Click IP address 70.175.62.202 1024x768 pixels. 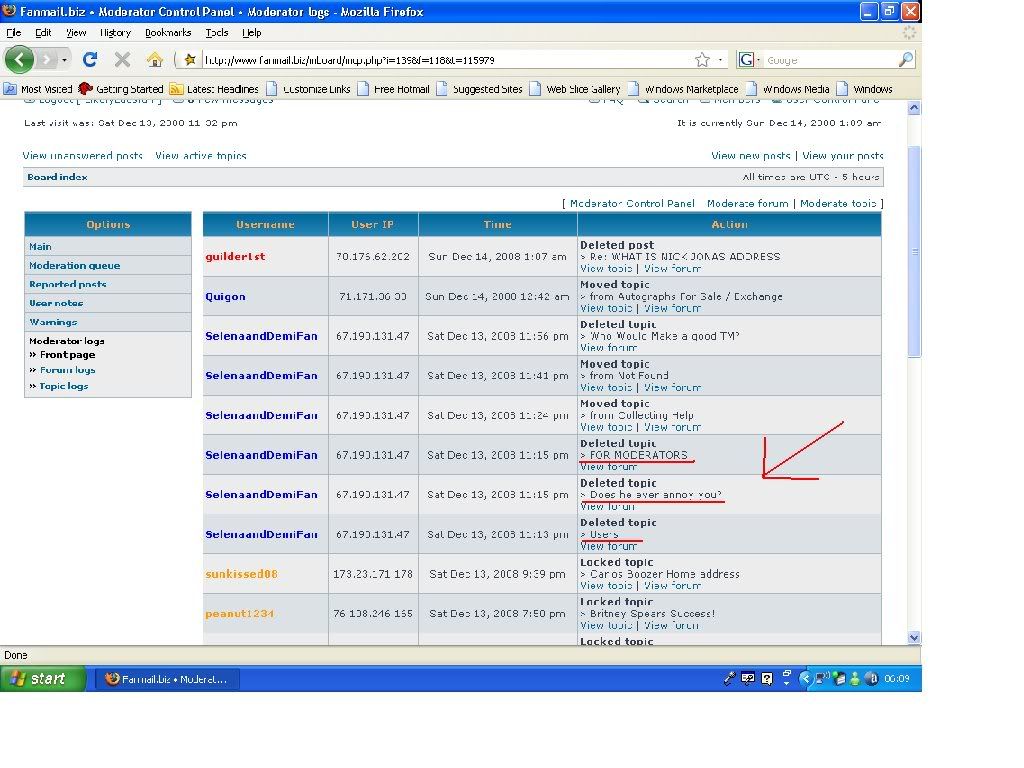[372, 257]
